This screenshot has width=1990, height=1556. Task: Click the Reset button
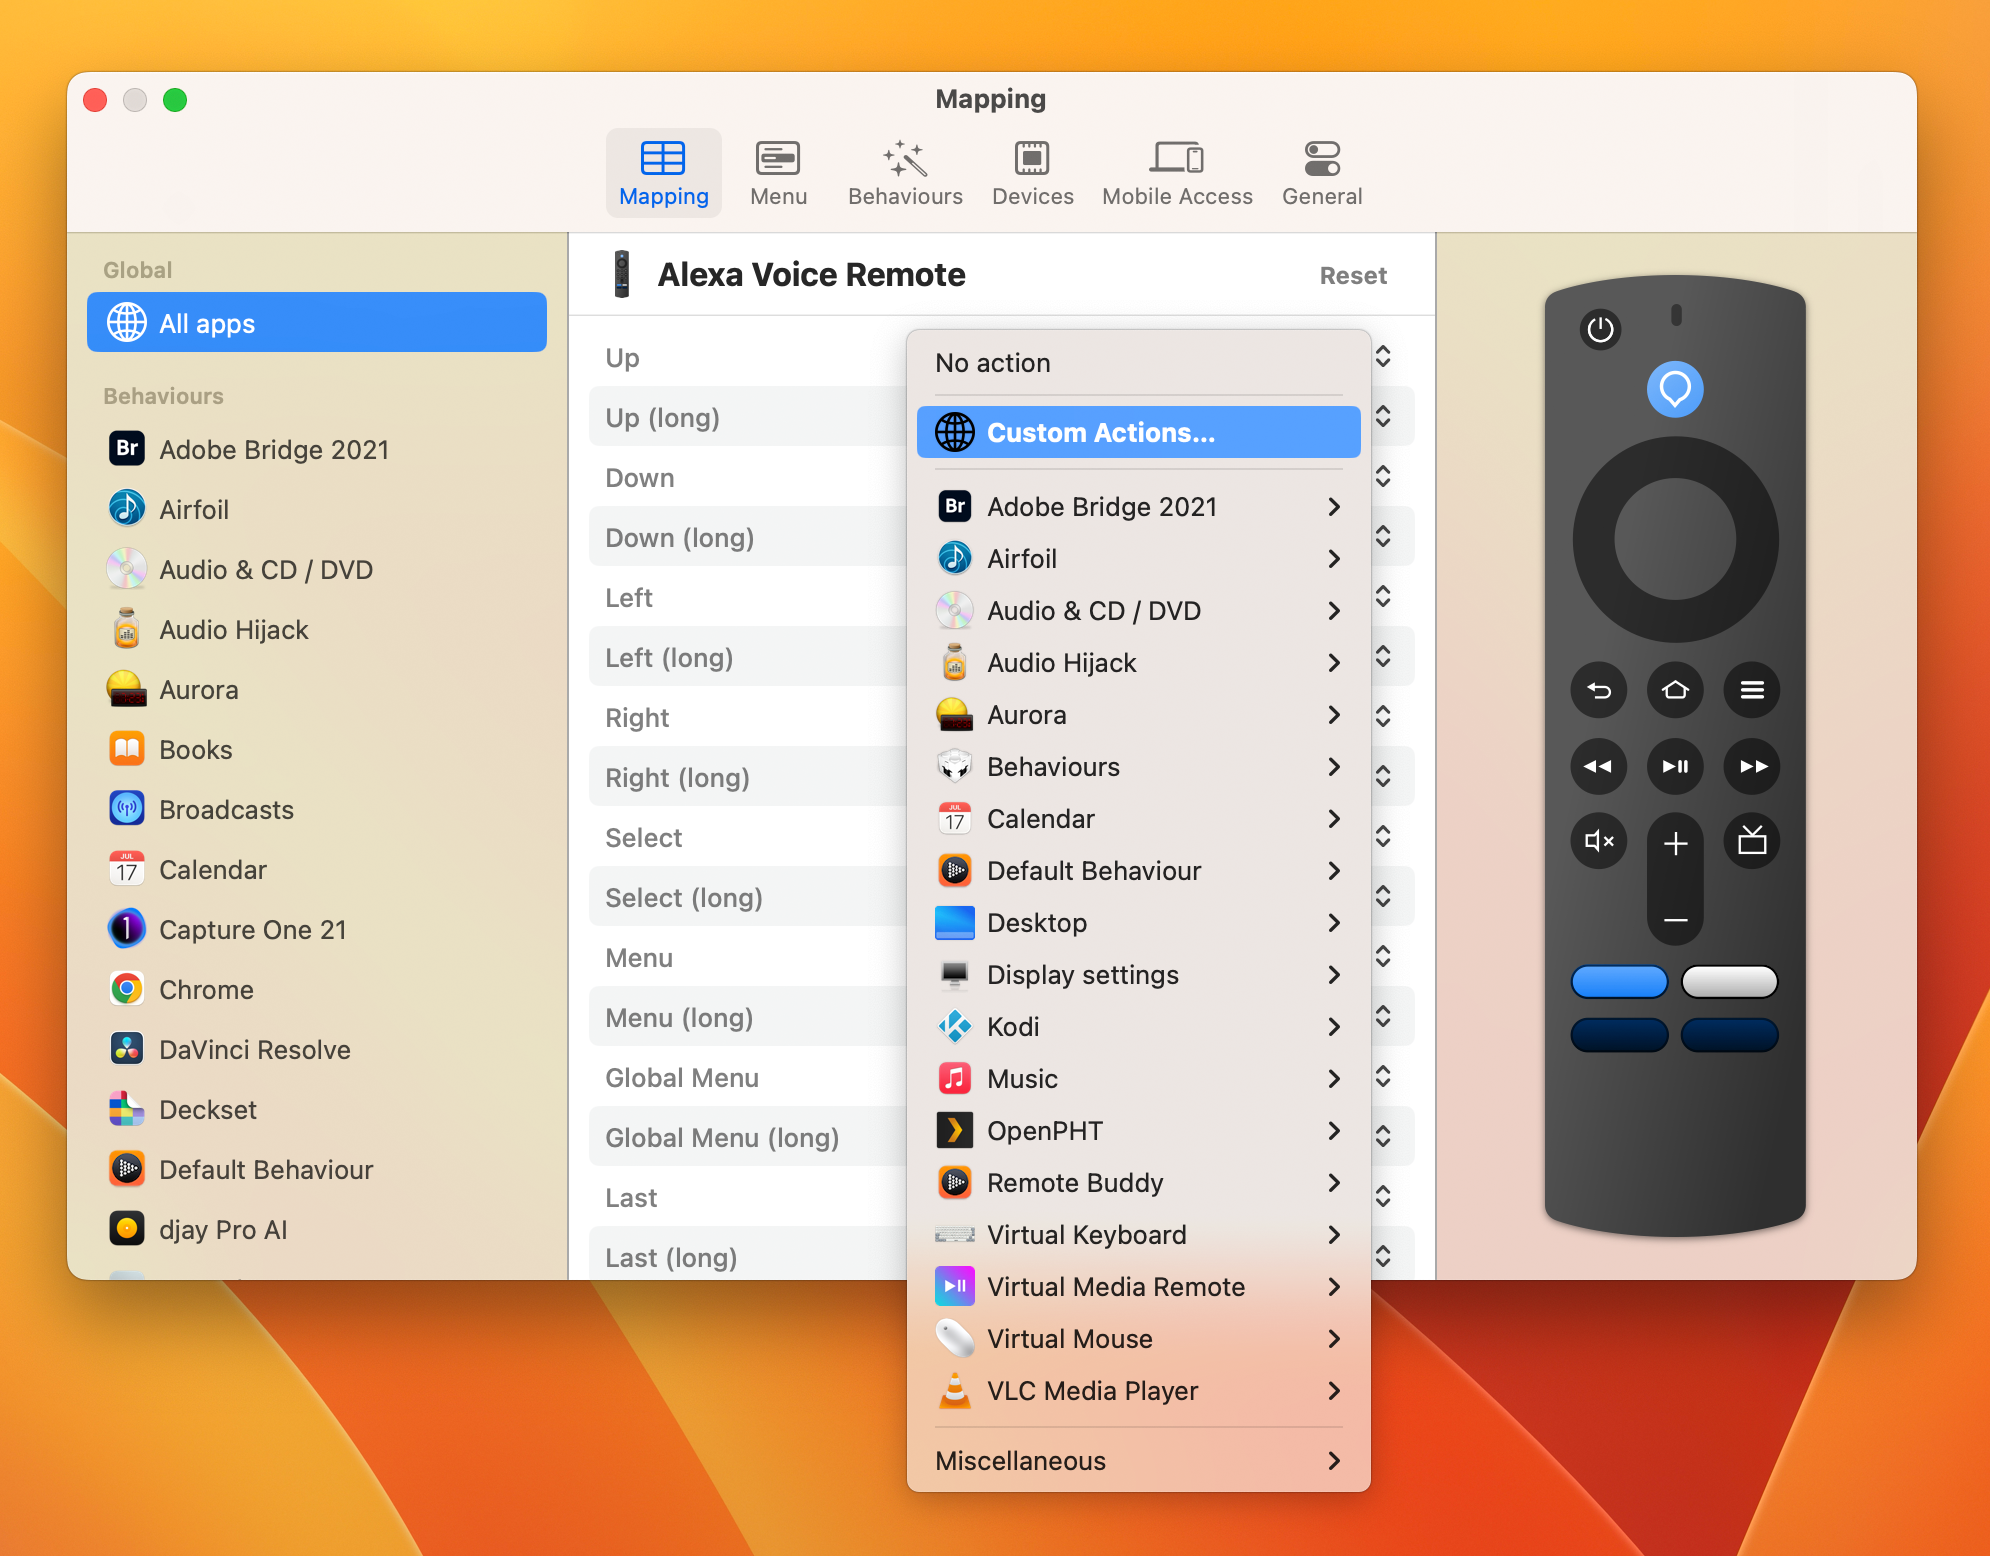click(x=1353, y=275)
